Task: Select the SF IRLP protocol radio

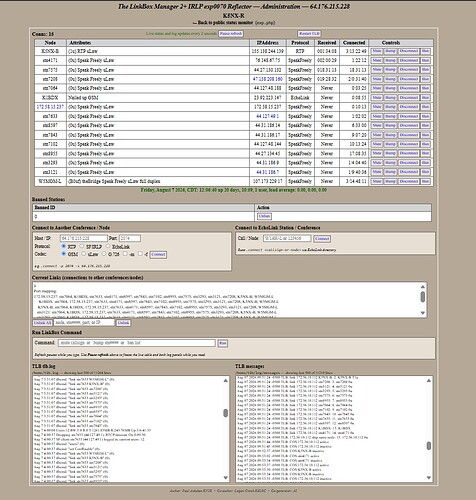Action: [82, 246]
